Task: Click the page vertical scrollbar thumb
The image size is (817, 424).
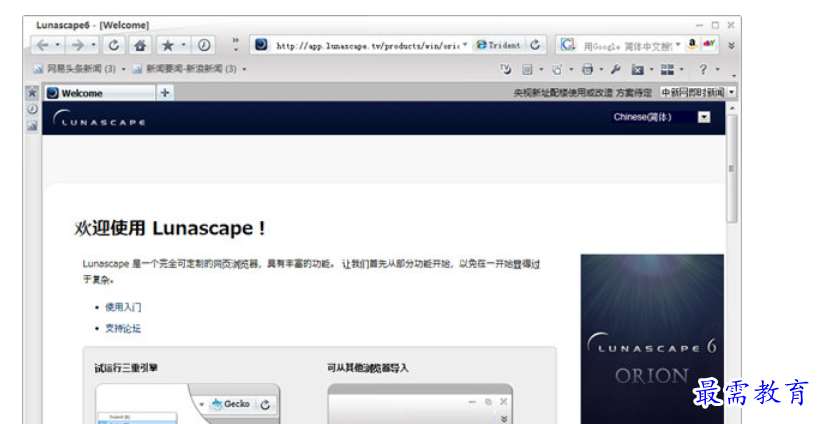Action: (x=732, y=169)
